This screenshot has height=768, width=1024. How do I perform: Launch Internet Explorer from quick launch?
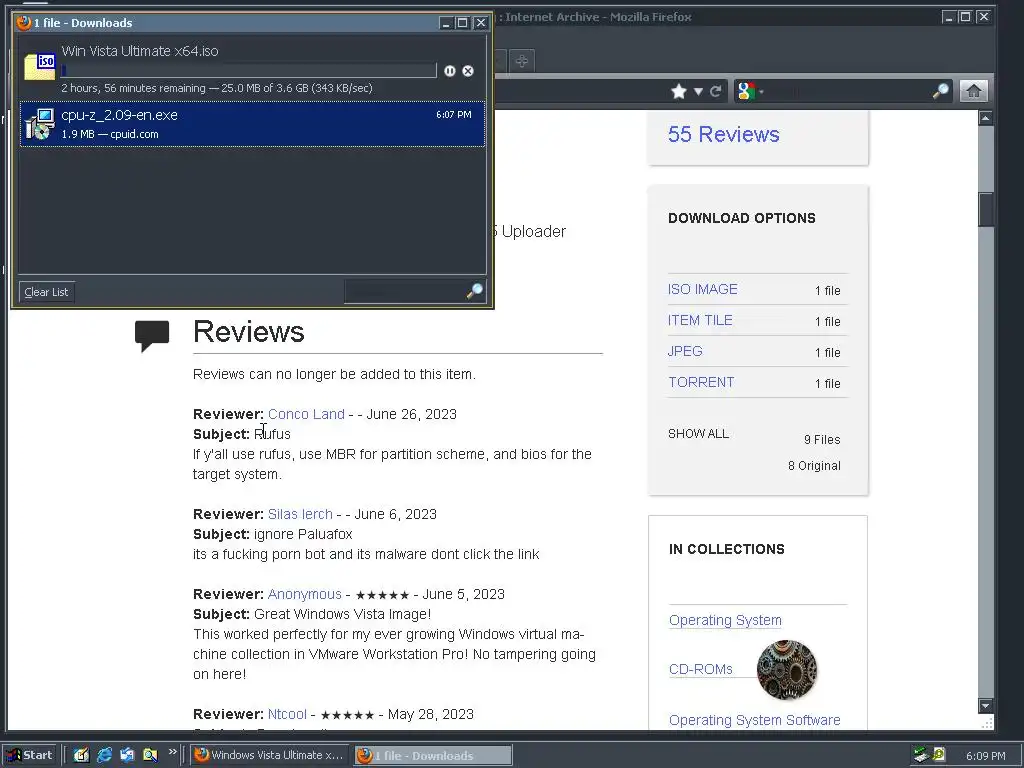(104, 755)
